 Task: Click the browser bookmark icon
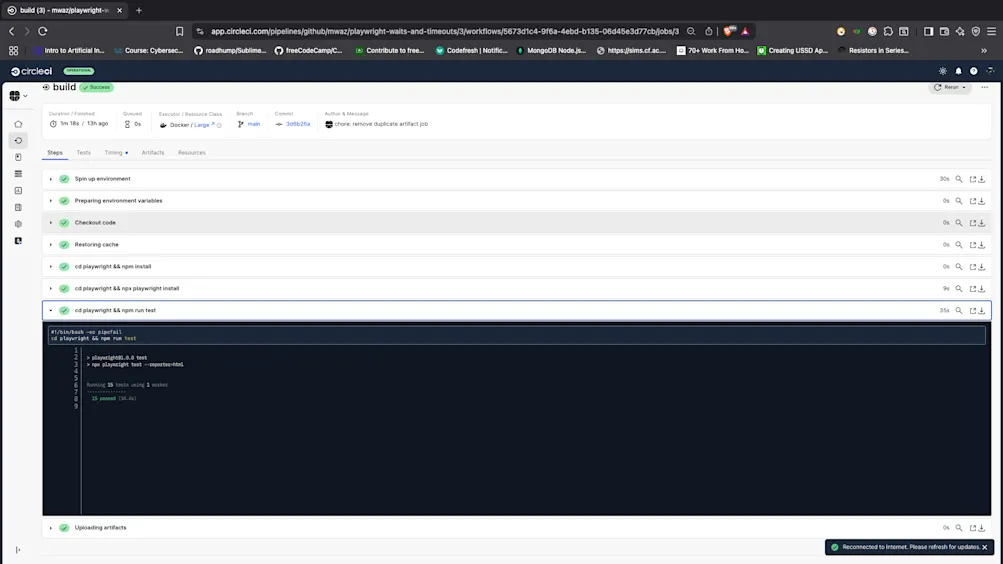(179, 31)
